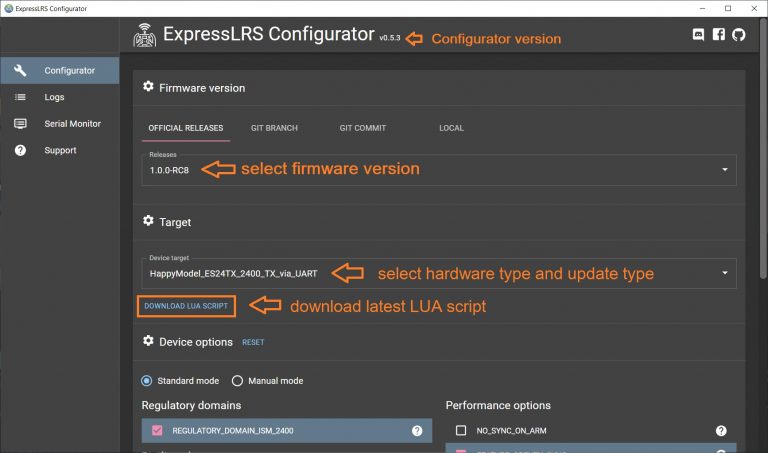Switch to the LOCAL tab
This screenshot has height=453, width=768.
coord(451,128)
